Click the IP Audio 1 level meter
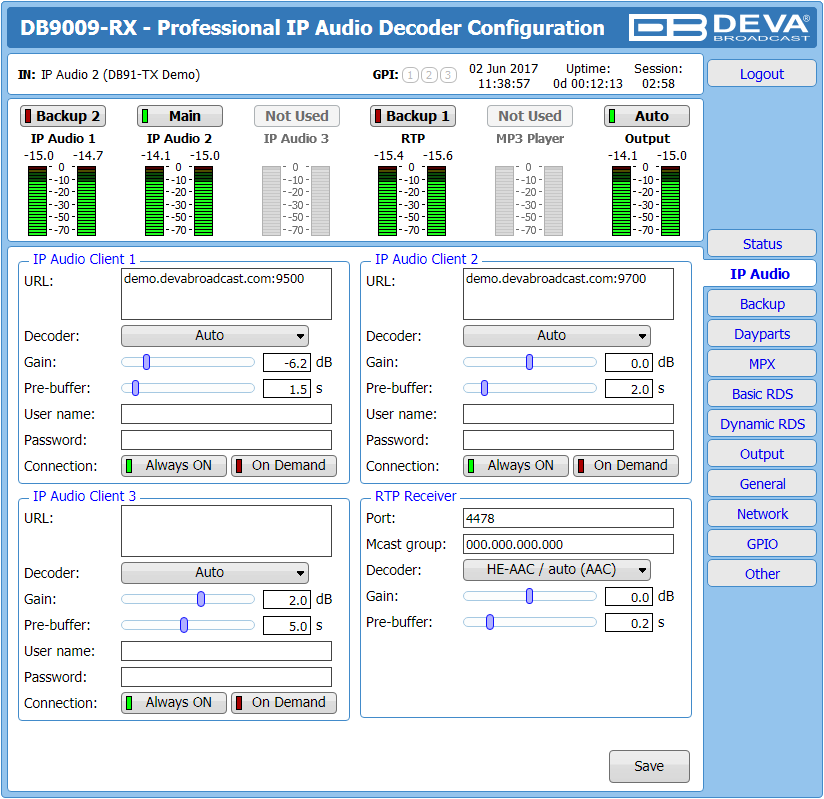The width and height of the screenshot is (824, 799). coord(62,201)
